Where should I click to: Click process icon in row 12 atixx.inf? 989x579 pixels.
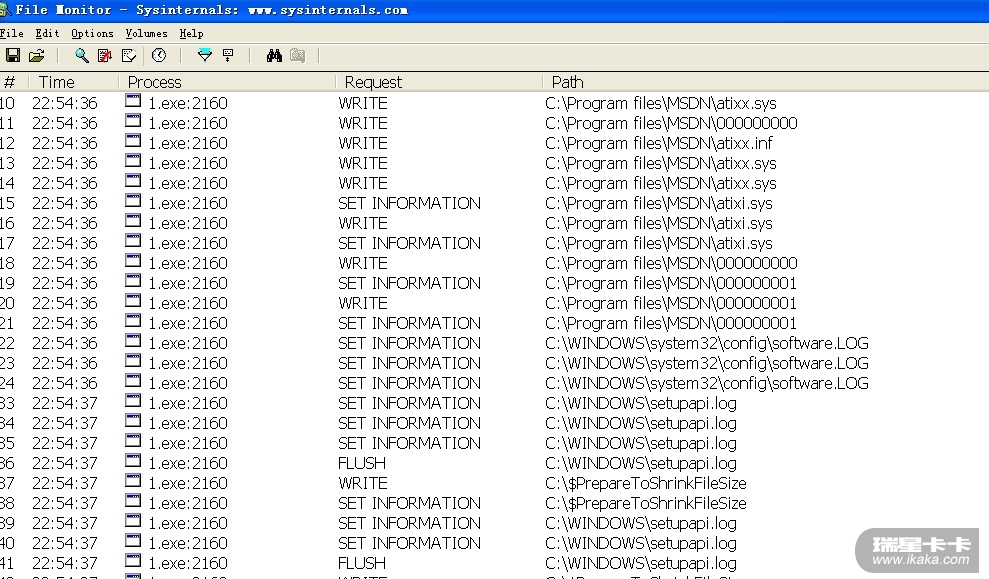point(133,141)
